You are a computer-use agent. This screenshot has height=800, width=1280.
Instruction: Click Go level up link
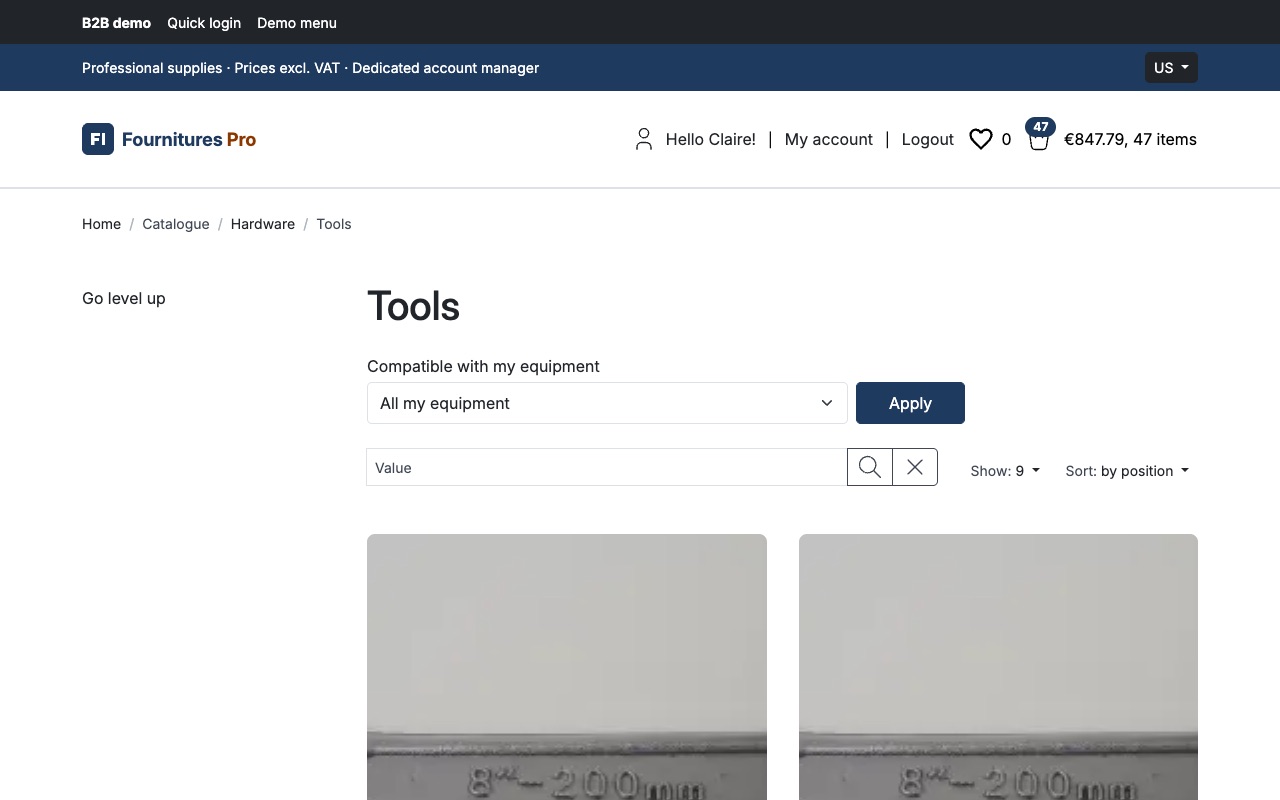(x=124, y=298)
